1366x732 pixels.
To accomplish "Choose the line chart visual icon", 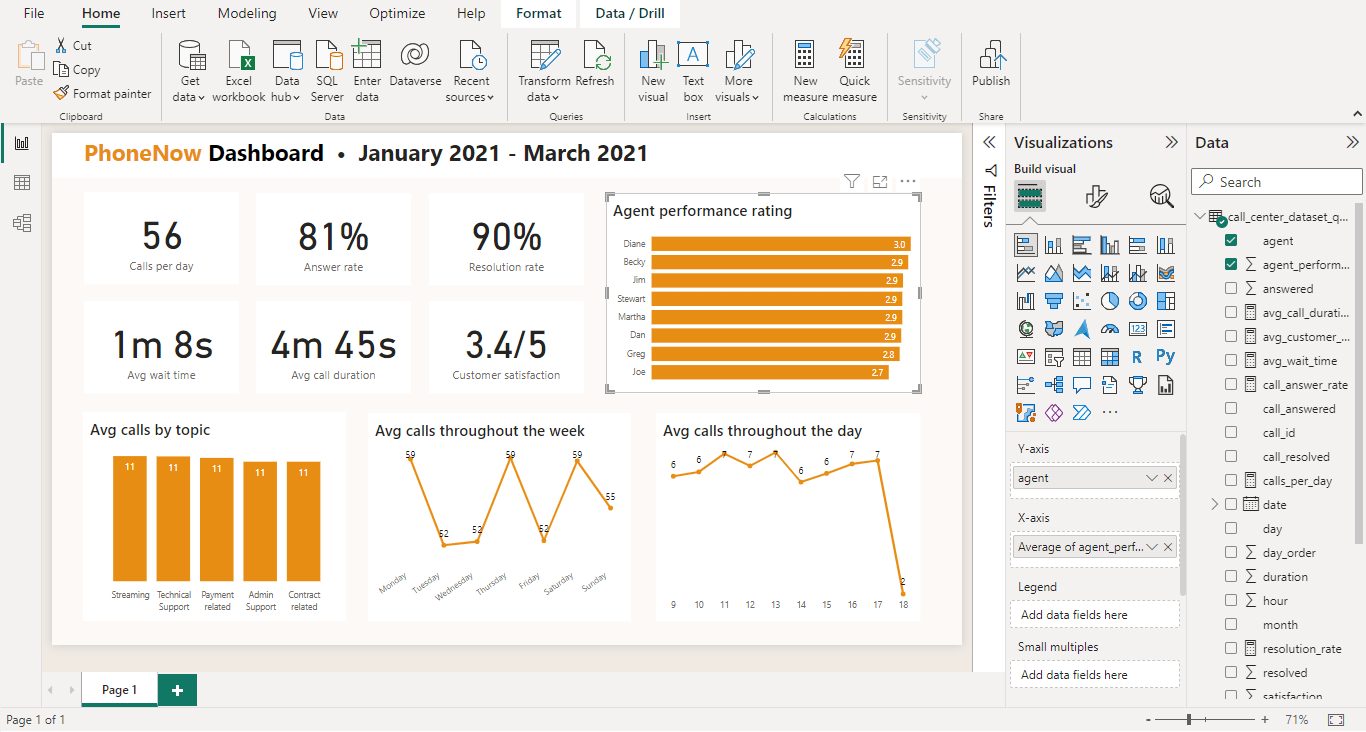I will (1026, 273).
